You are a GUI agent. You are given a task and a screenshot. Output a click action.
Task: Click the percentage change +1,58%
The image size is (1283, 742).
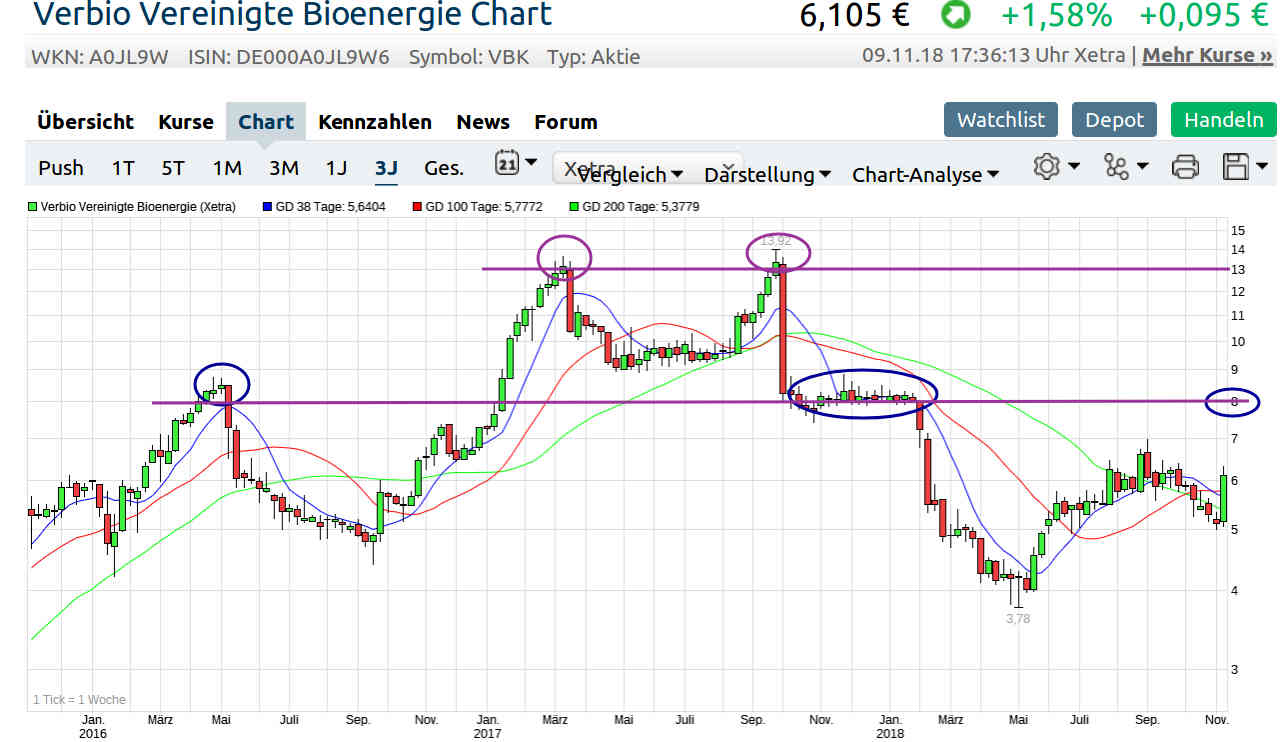[1056, 15]
